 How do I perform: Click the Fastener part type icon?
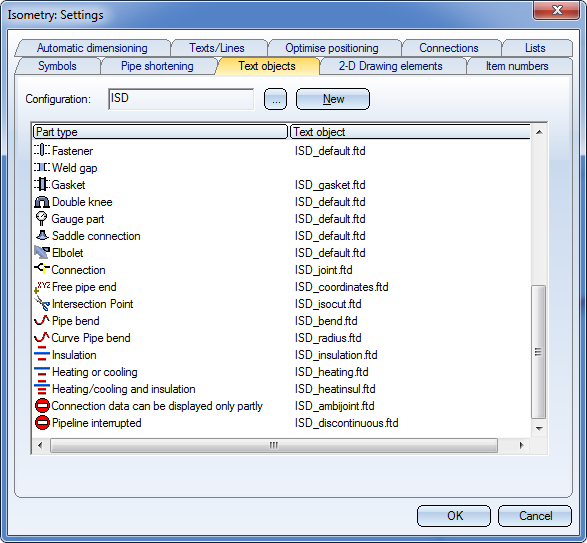pyautogui.click(x=42, y=151)
